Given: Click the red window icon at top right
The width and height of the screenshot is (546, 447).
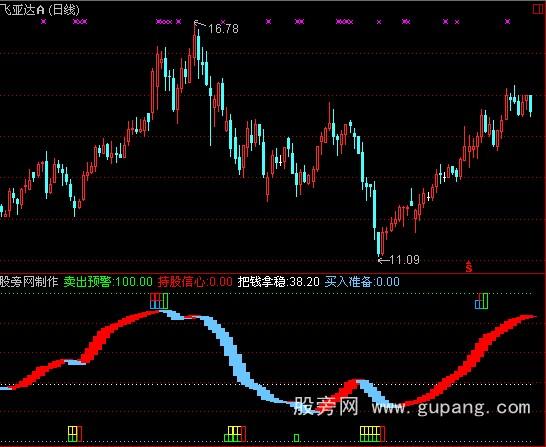Looking at the screenshot, I should 538,9.
